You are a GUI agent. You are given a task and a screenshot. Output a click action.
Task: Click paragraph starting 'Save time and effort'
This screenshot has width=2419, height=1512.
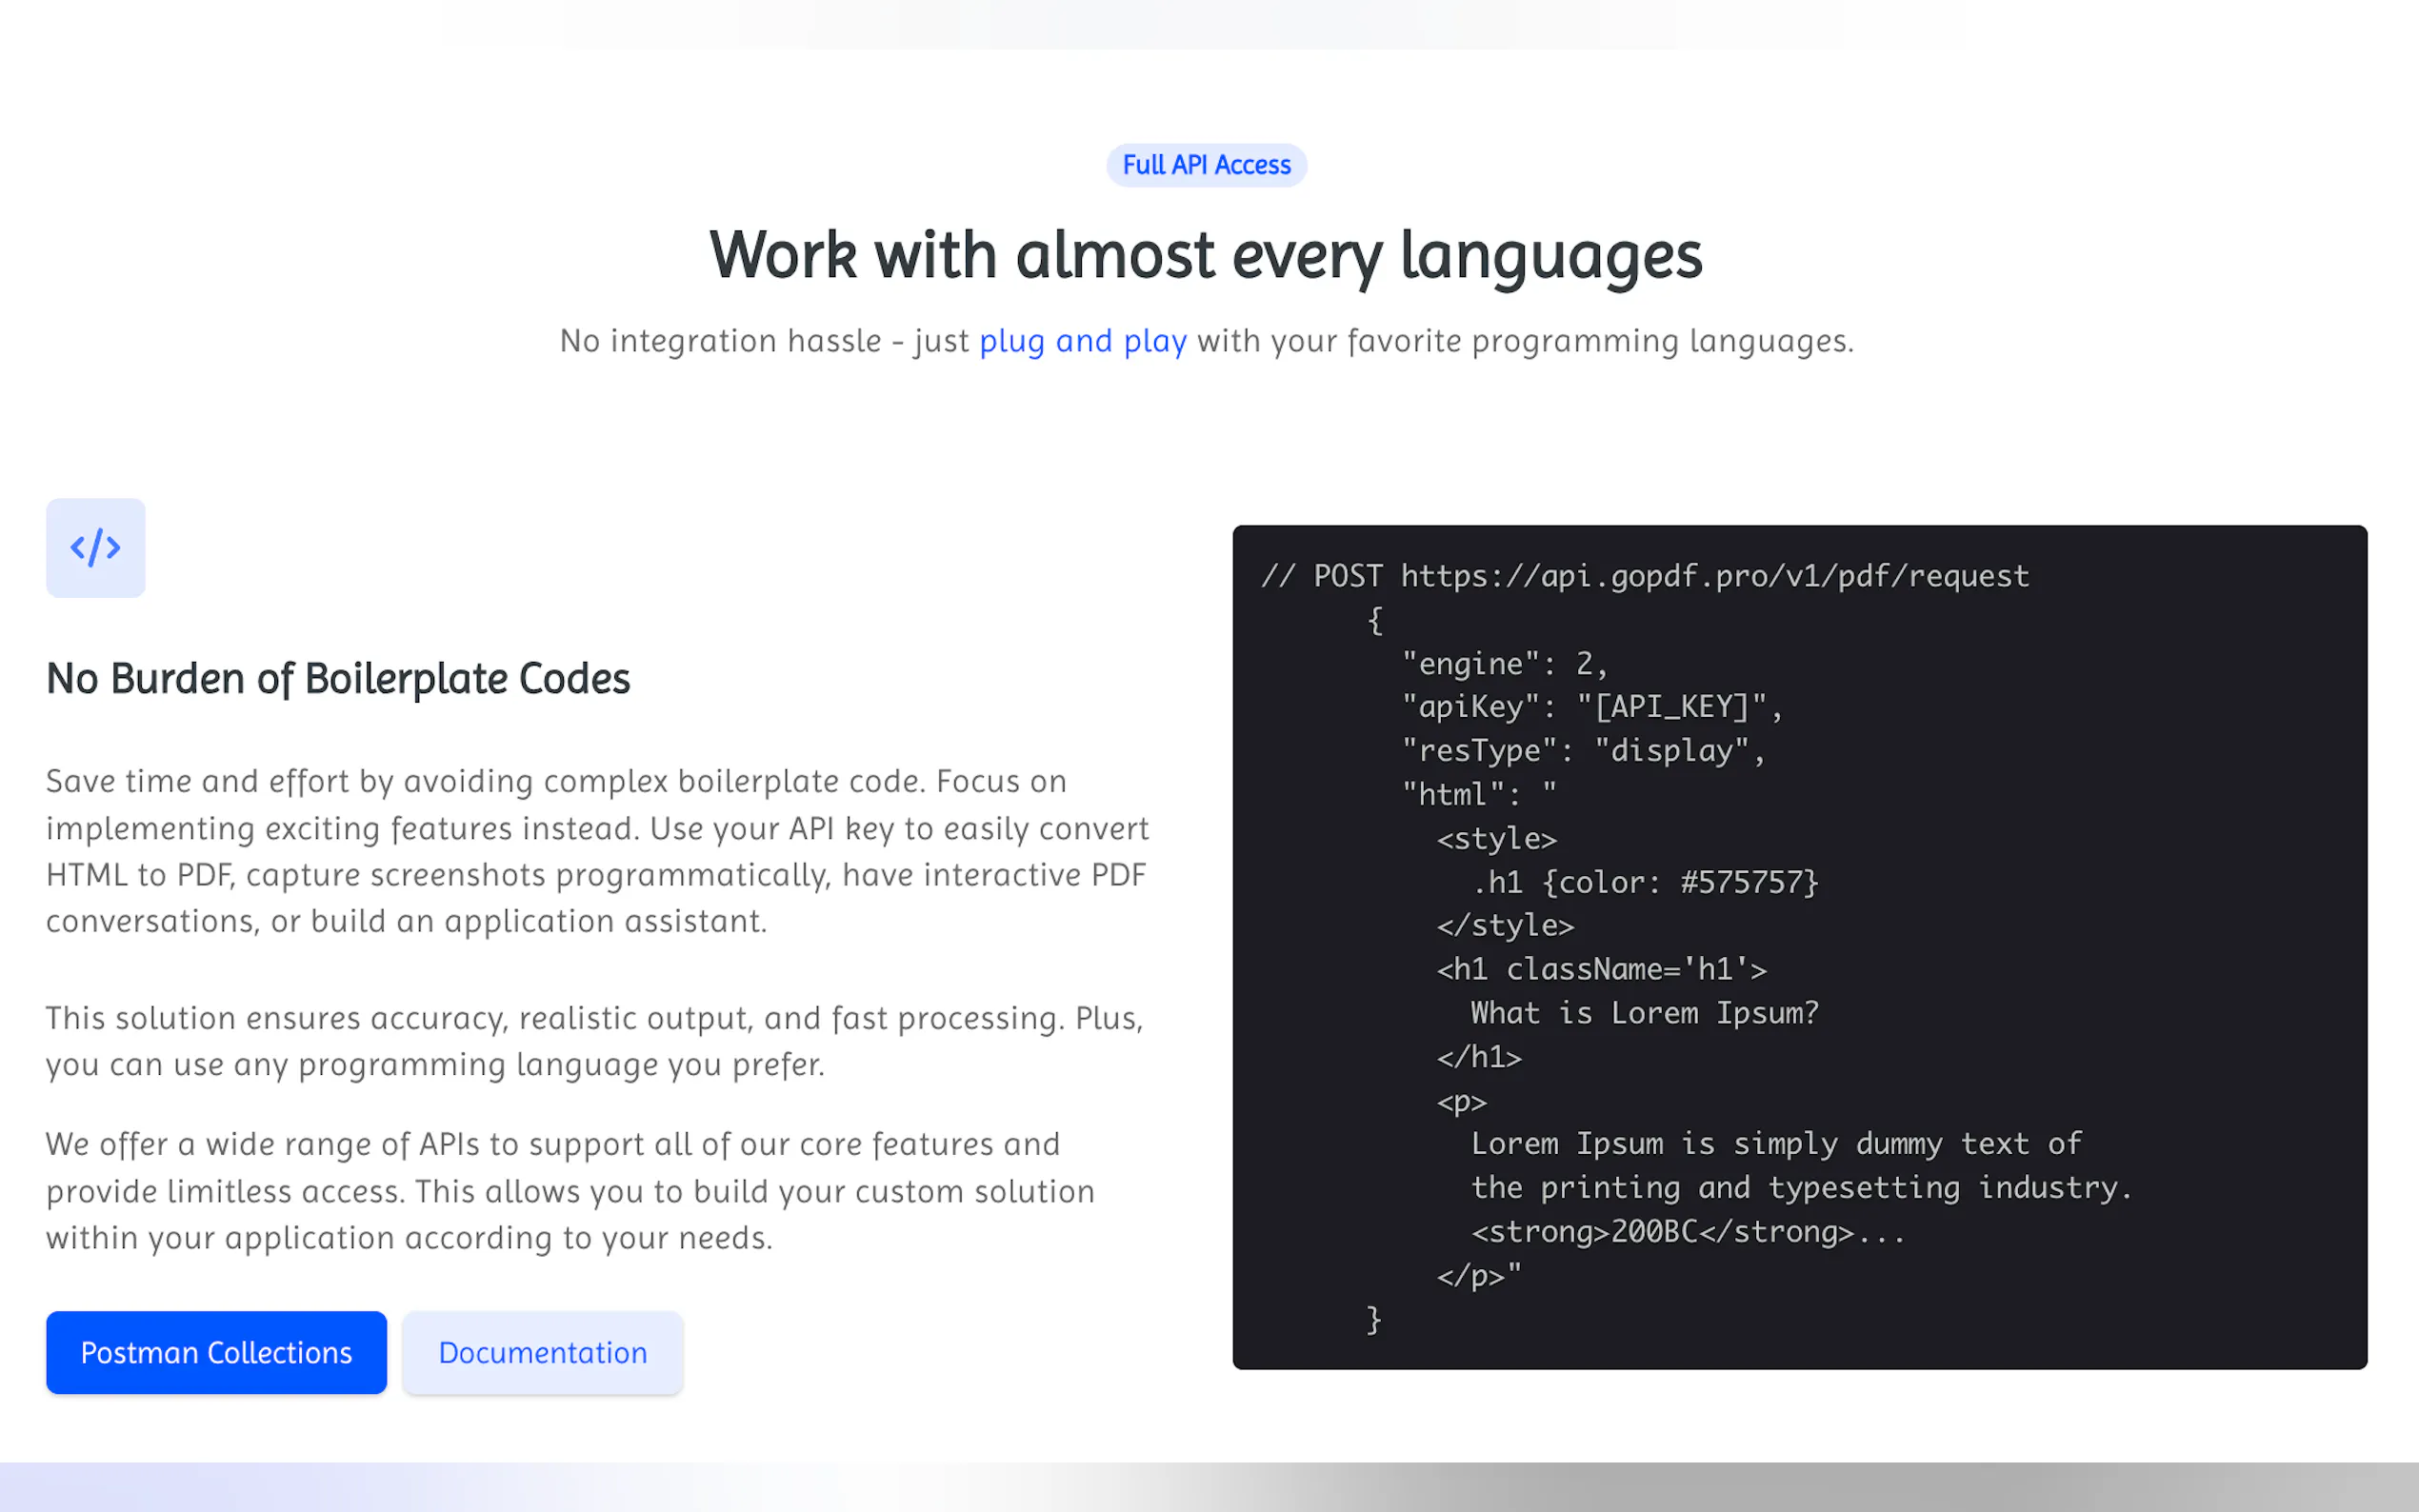coord(598,851)
